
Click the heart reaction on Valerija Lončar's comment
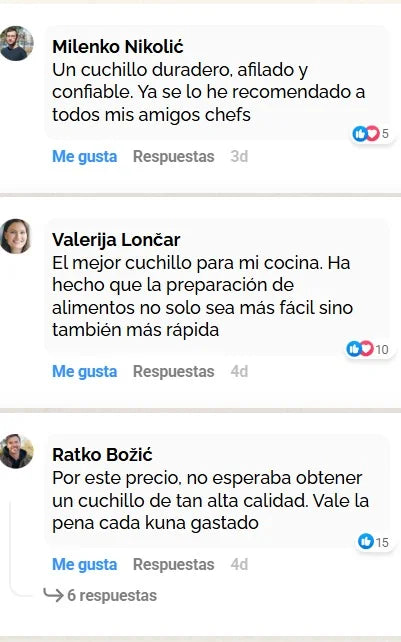pyautogui.click(x=366, y=349)
